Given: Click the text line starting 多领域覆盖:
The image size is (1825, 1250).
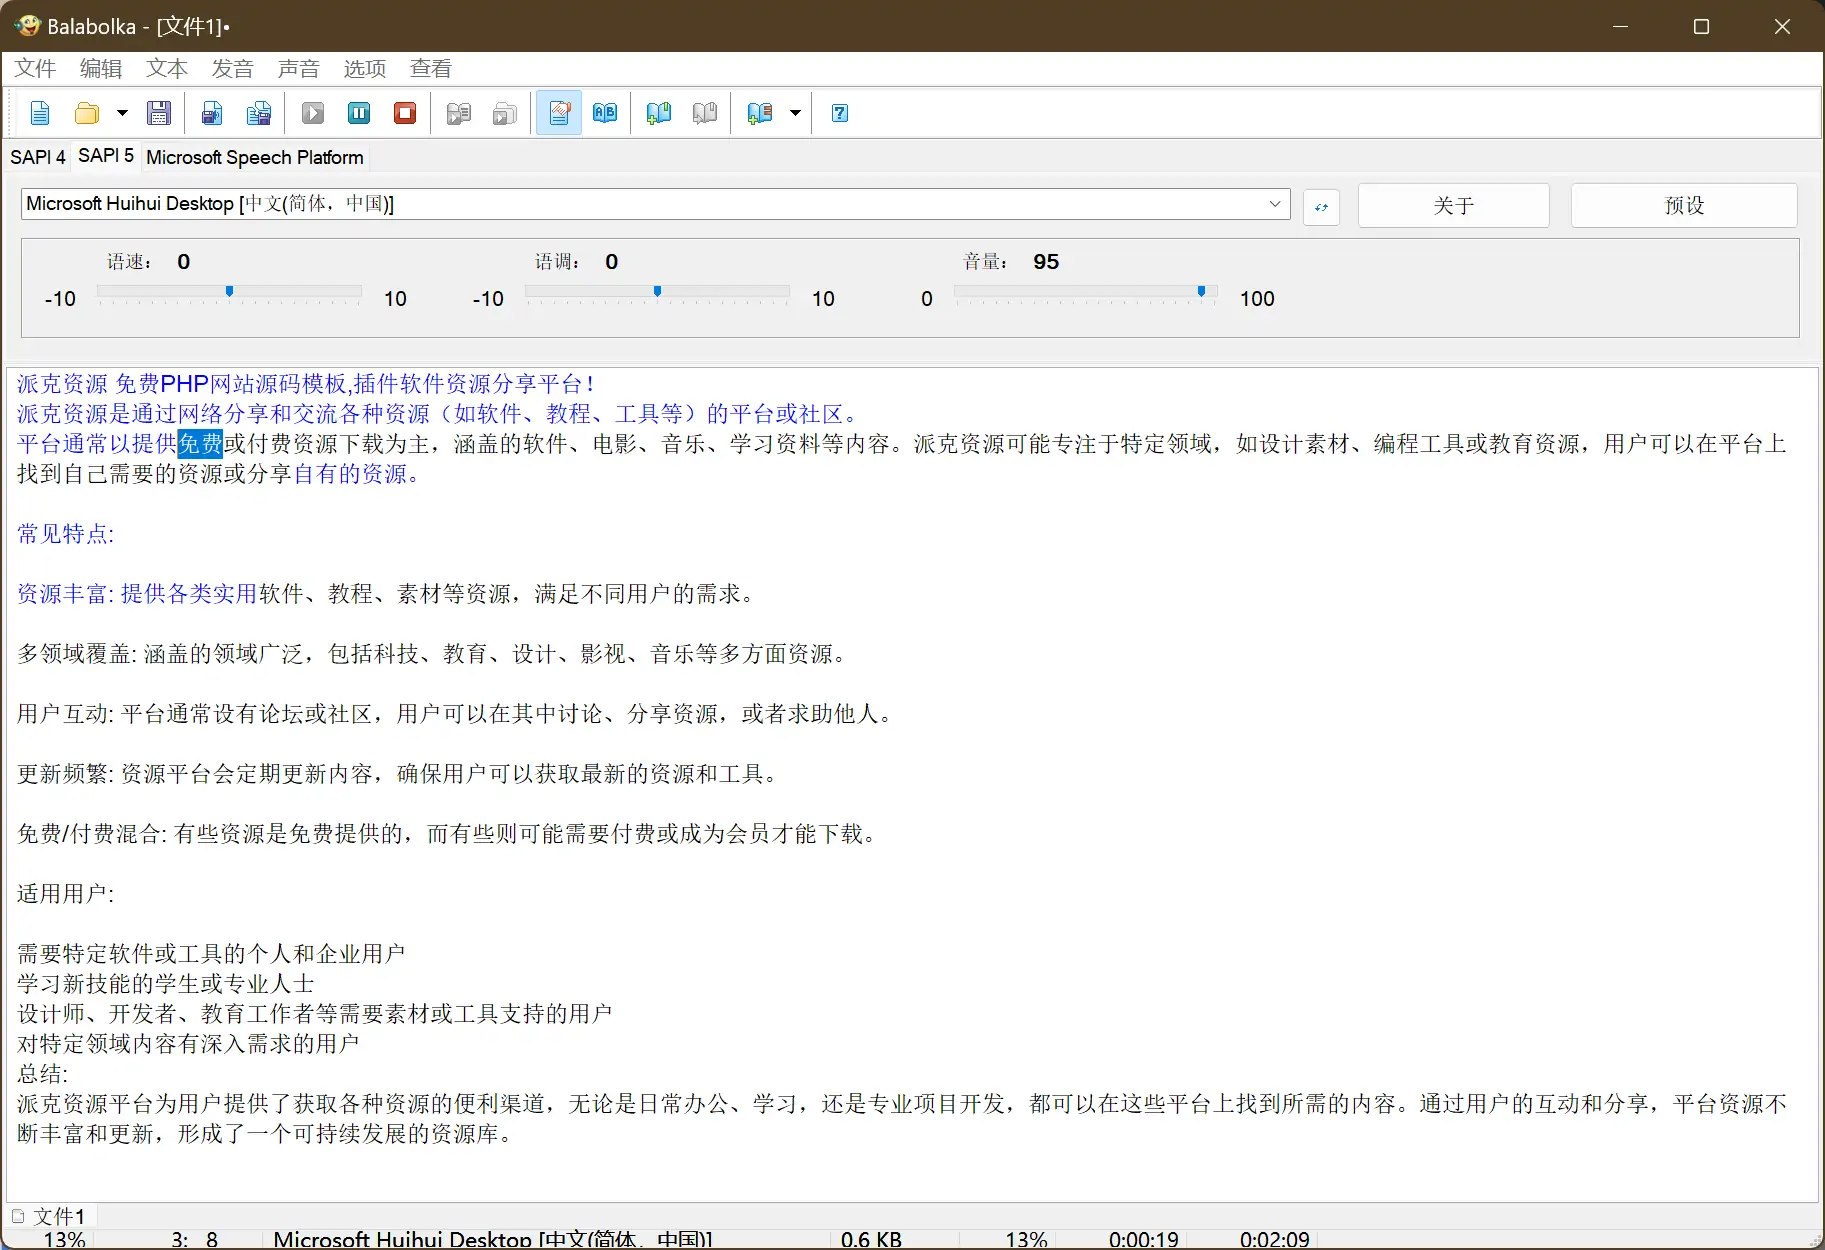Looking at the screenshot, I should (434, 654).
